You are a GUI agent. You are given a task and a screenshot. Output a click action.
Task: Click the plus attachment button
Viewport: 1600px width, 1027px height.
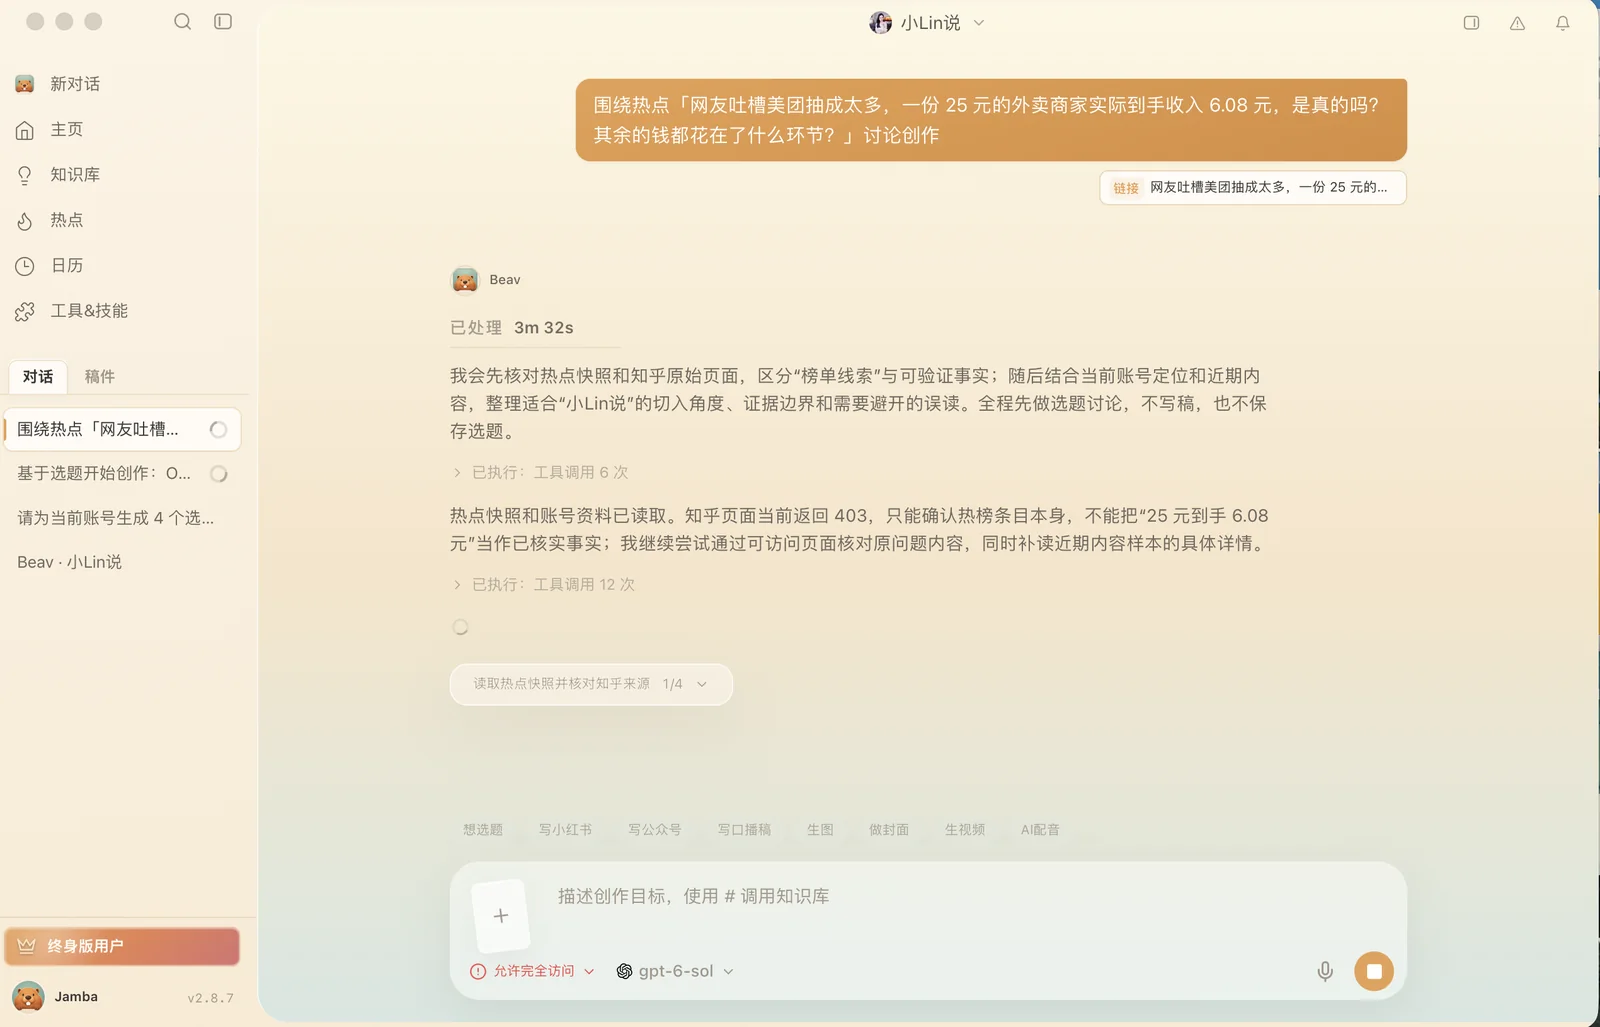coord(501,915)
